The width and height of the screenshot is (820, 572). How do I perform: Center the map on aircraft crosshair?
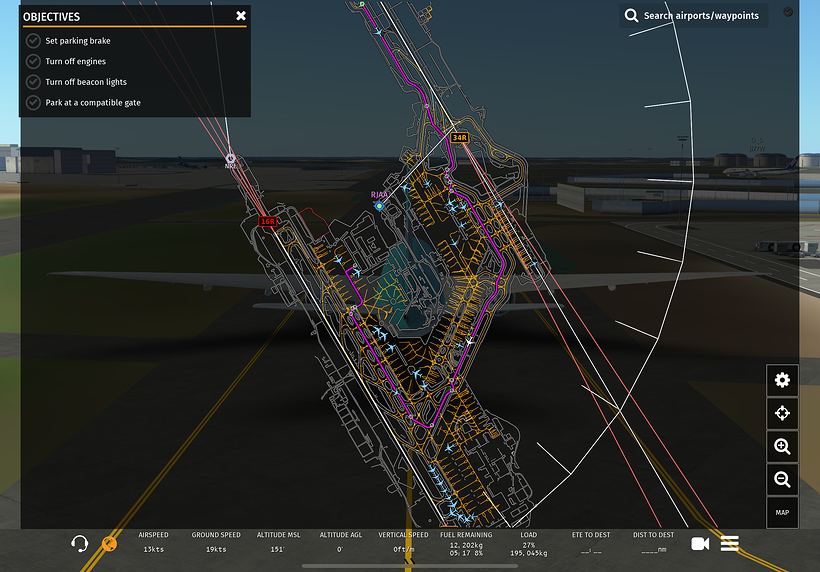782,413
